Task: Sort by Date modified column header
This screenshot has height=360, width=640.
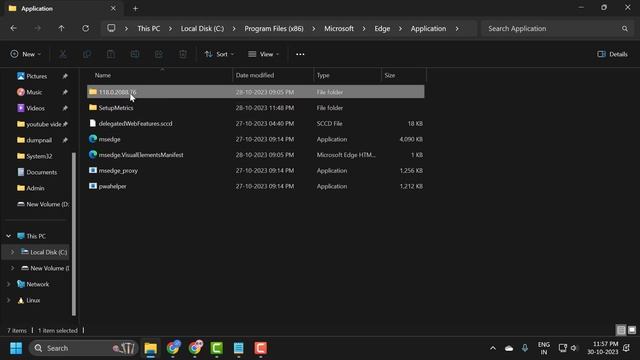Action: click(x=255, y=76)
